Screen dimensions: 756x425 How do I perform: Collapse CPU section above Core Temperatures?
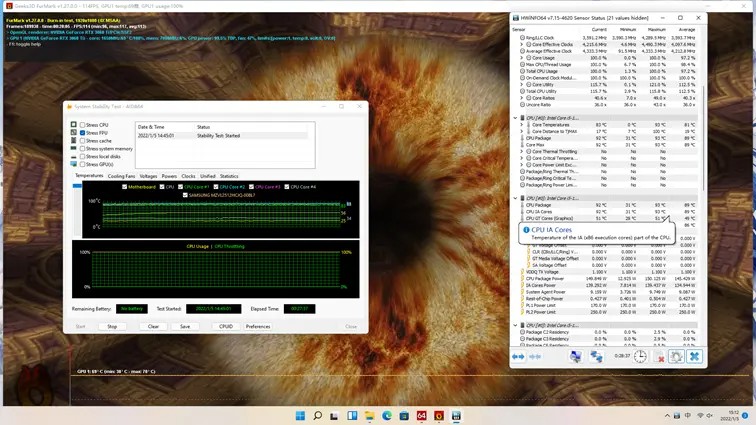pyautogui.click(x=515, y=118)
